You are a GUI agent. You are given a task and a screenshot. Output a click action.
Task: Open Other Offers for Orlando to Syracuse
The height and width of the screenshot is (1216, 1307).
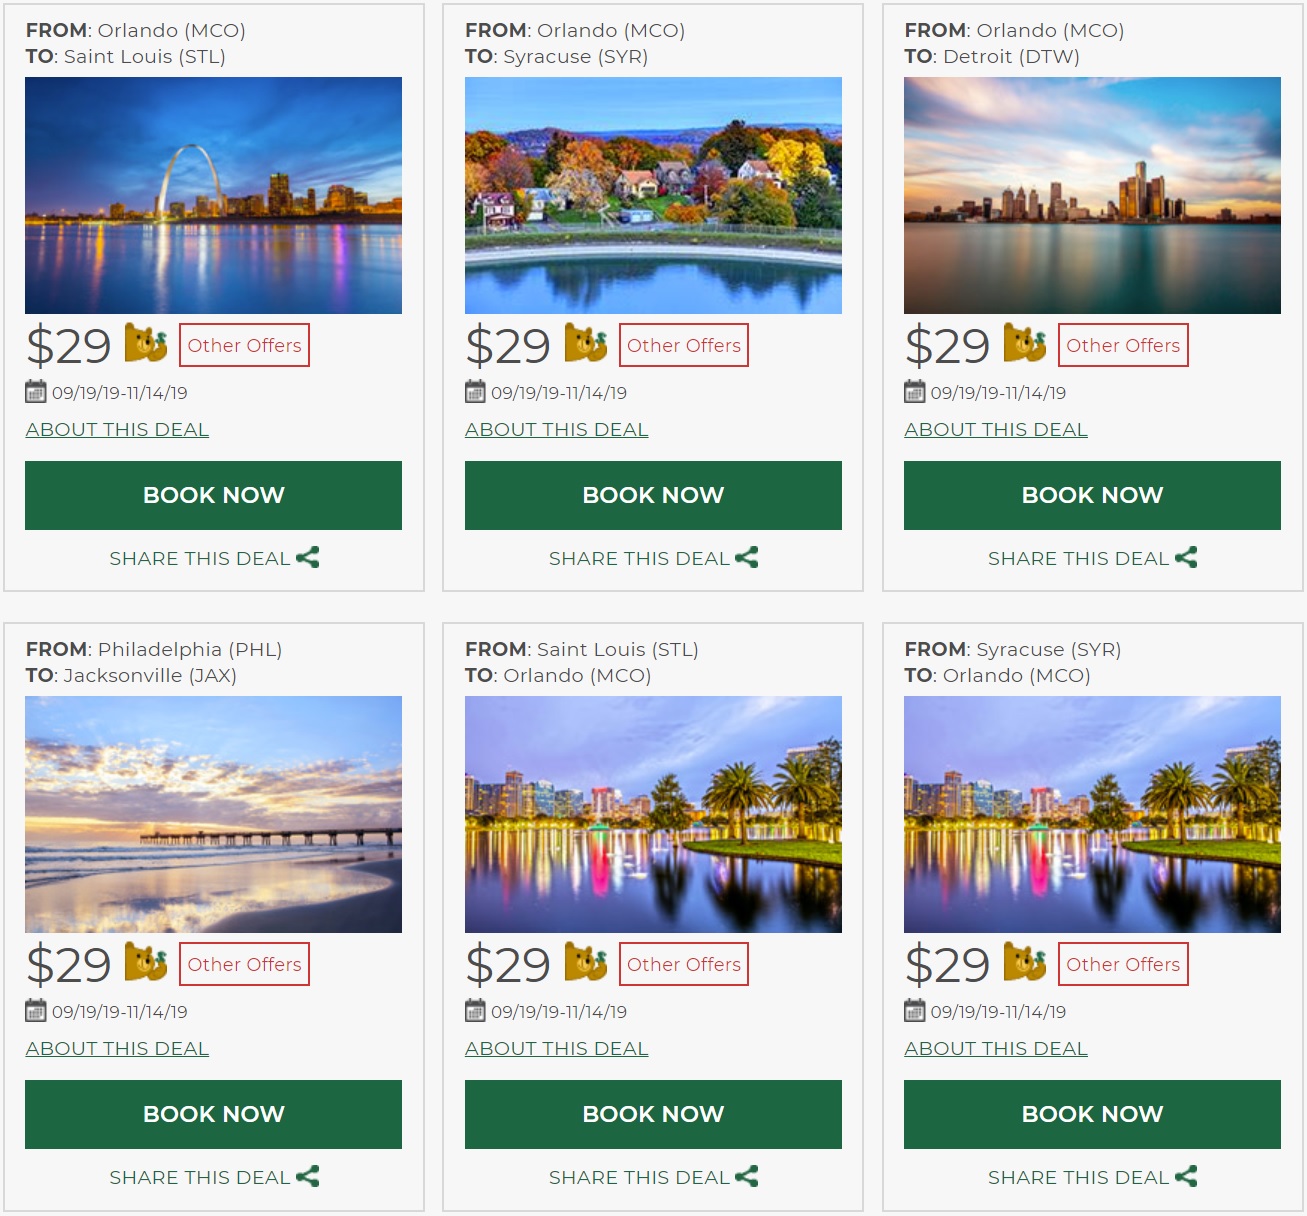point(684,345)
